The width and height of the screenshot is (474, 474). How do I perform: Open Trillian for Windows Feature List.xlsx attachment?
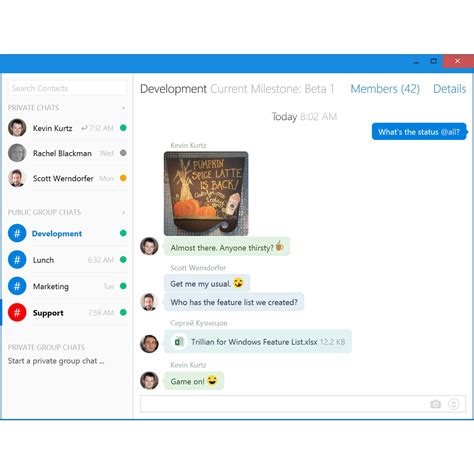[258, 342]
